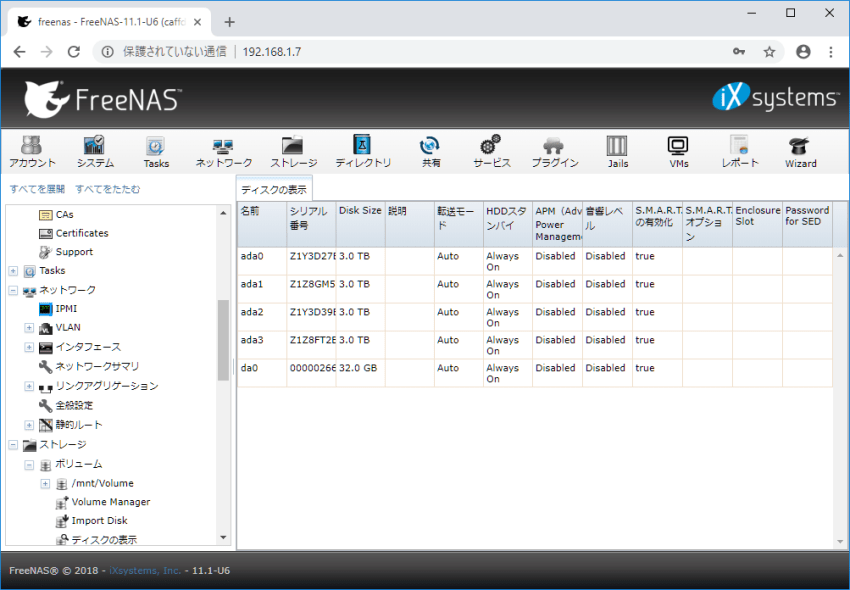Viewport: 850px width, 590px height.
Task: Open a new browser tab
Action: 229,22
